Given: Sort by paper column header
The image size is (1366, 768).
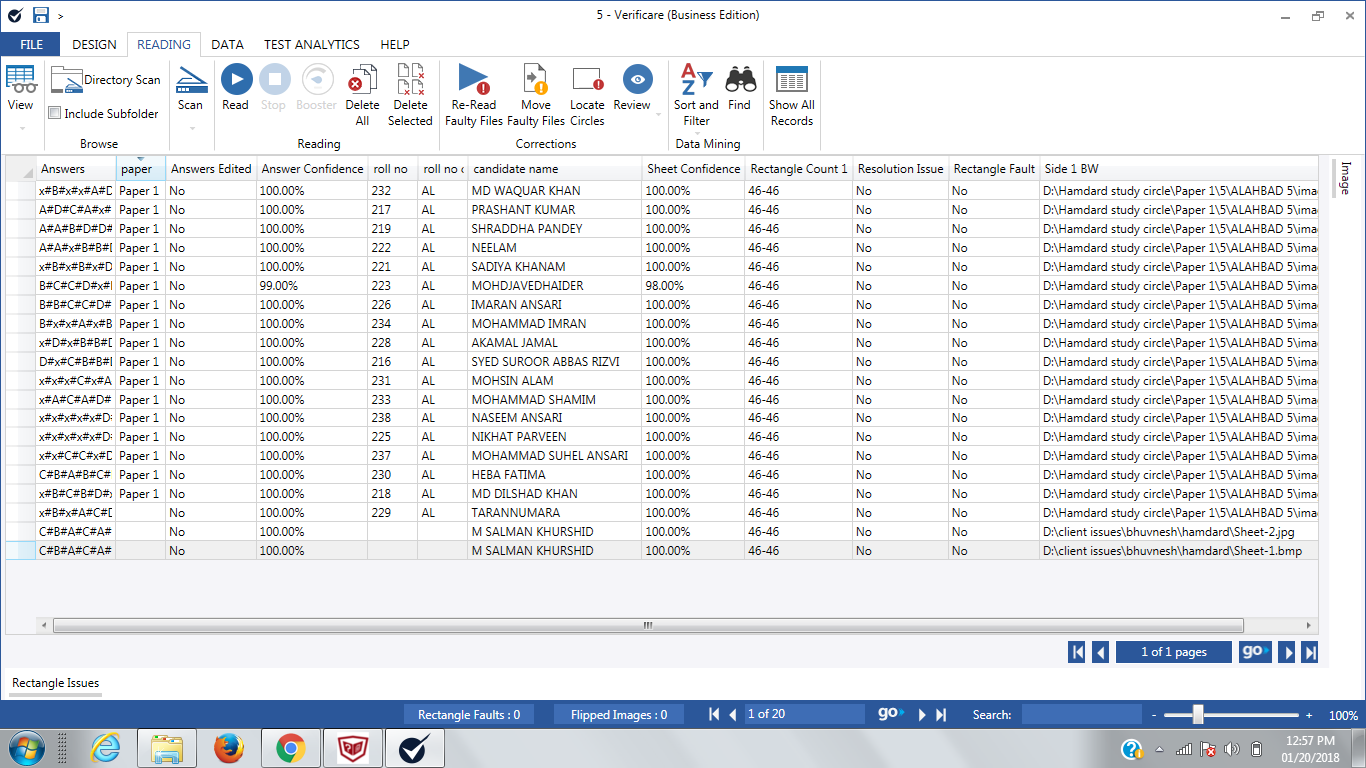Looking at the screenshot, I should pyautogui.click(x=141, y=169).
